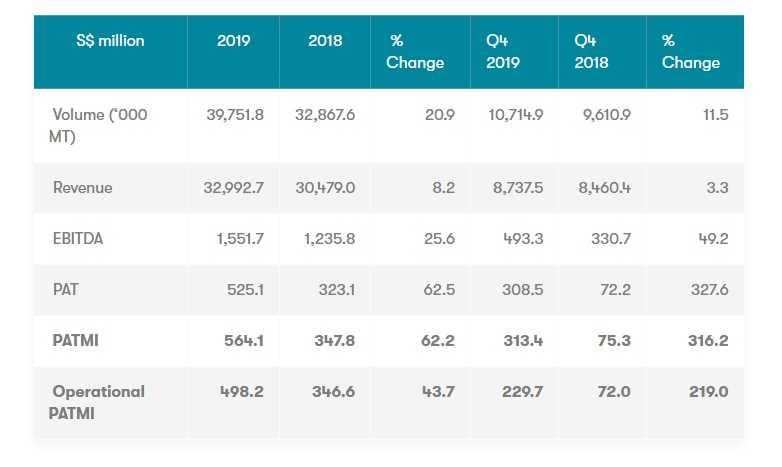
Task: Select the EBITDA row label
Action: pos(80,239)
